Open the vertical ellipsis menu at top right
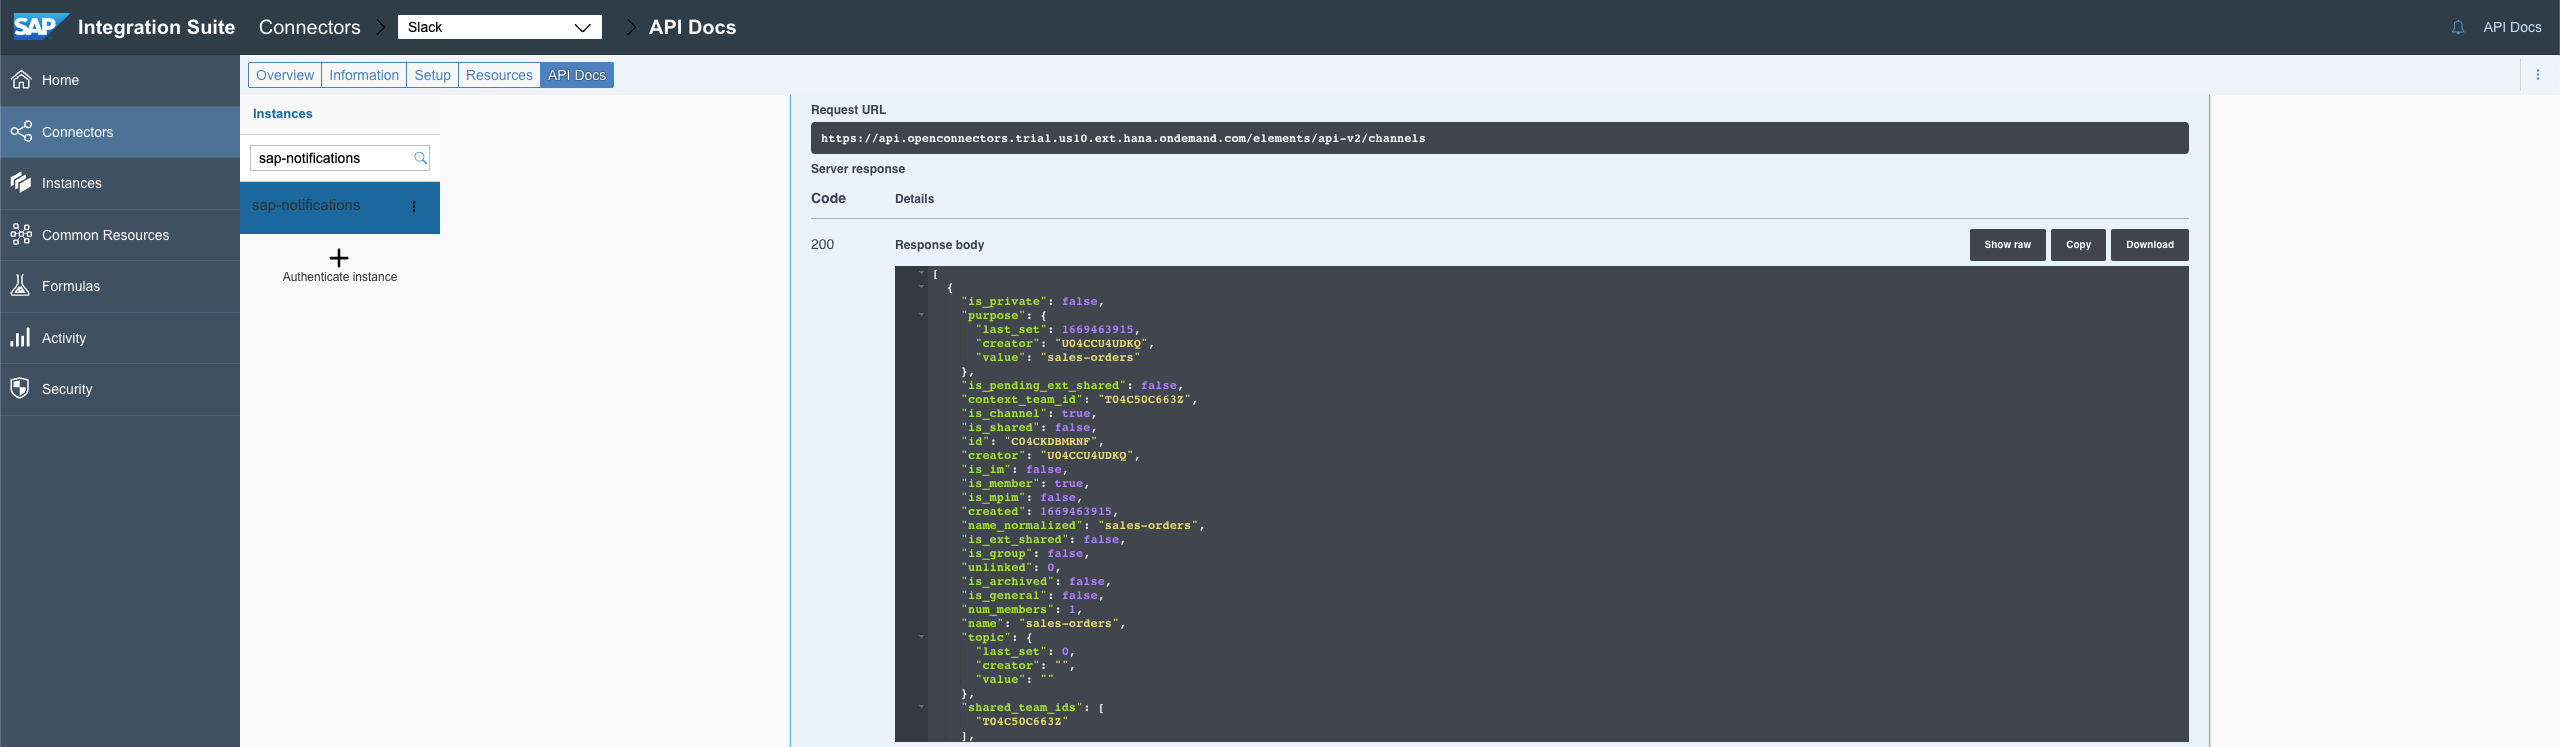 click(2538, 75)
